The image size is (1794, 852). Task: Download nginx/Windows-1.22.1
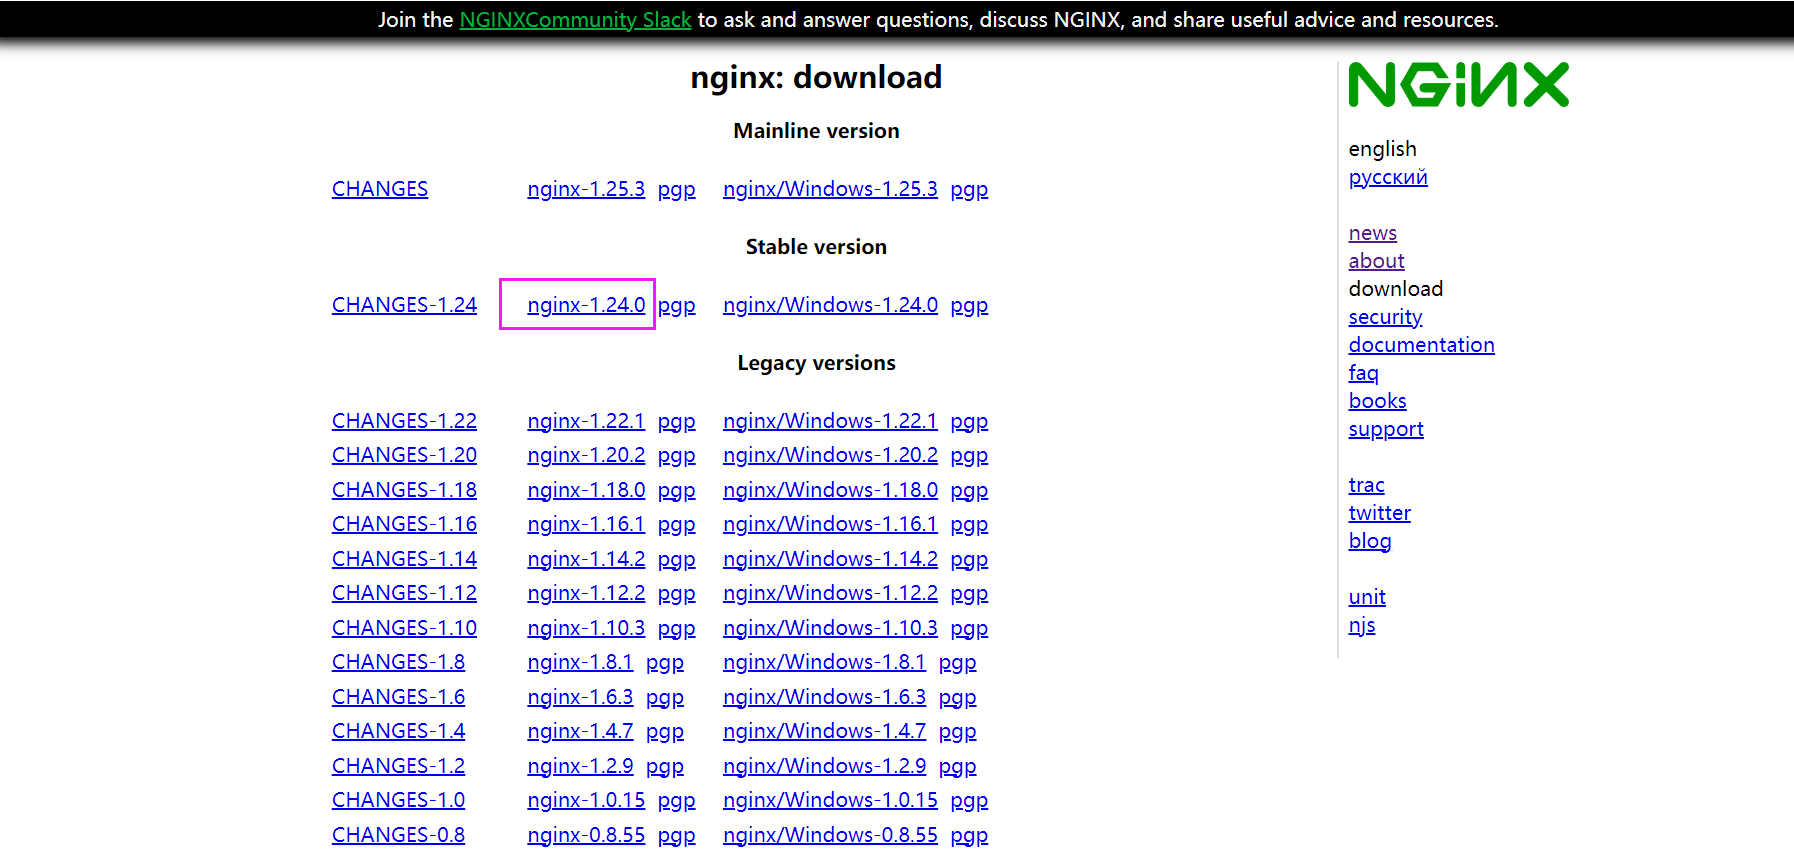(830, 421)
